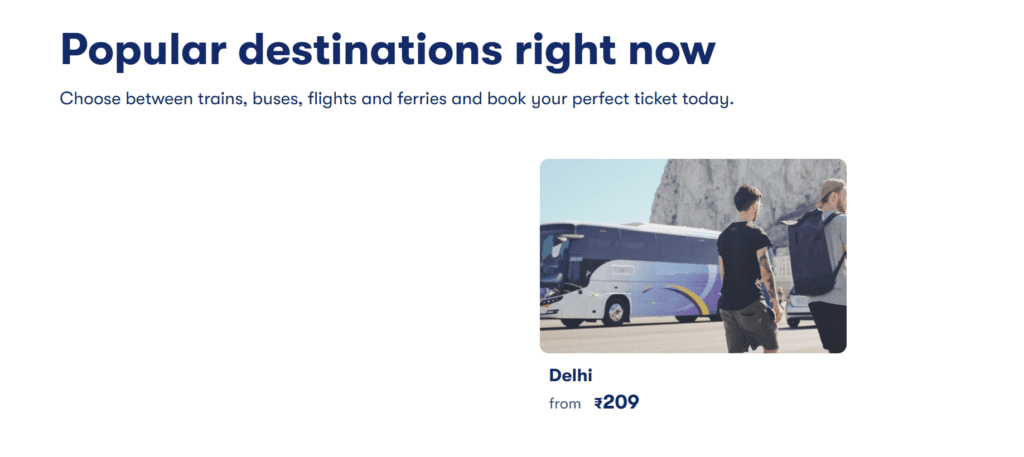The image size is (1024, 457).
Task: Click the blue sky area of the photo
Action: (590, 188)
